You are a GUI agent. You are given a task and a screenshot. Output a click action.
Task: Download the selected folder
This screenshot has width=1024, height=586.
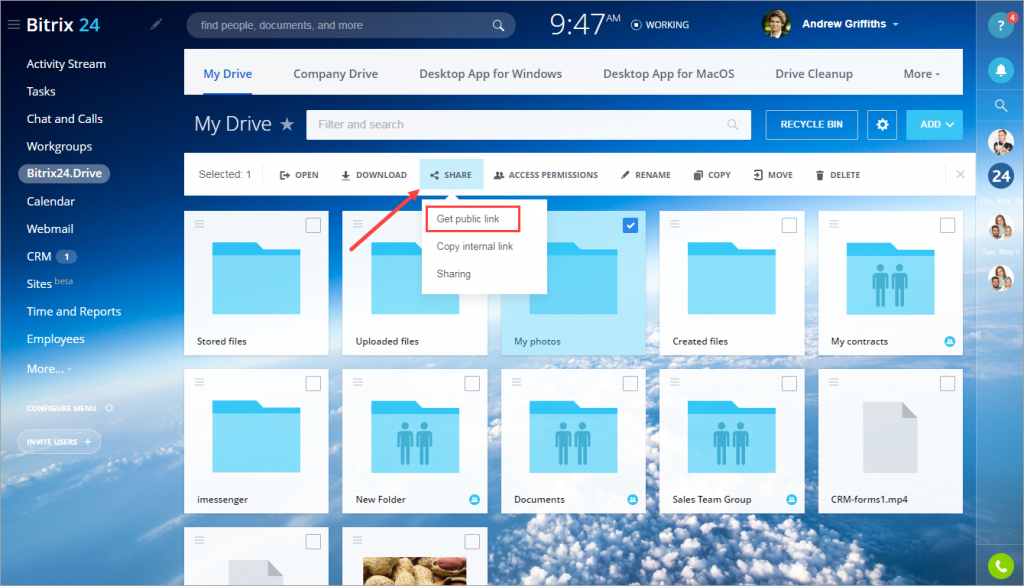coord(374,175)
